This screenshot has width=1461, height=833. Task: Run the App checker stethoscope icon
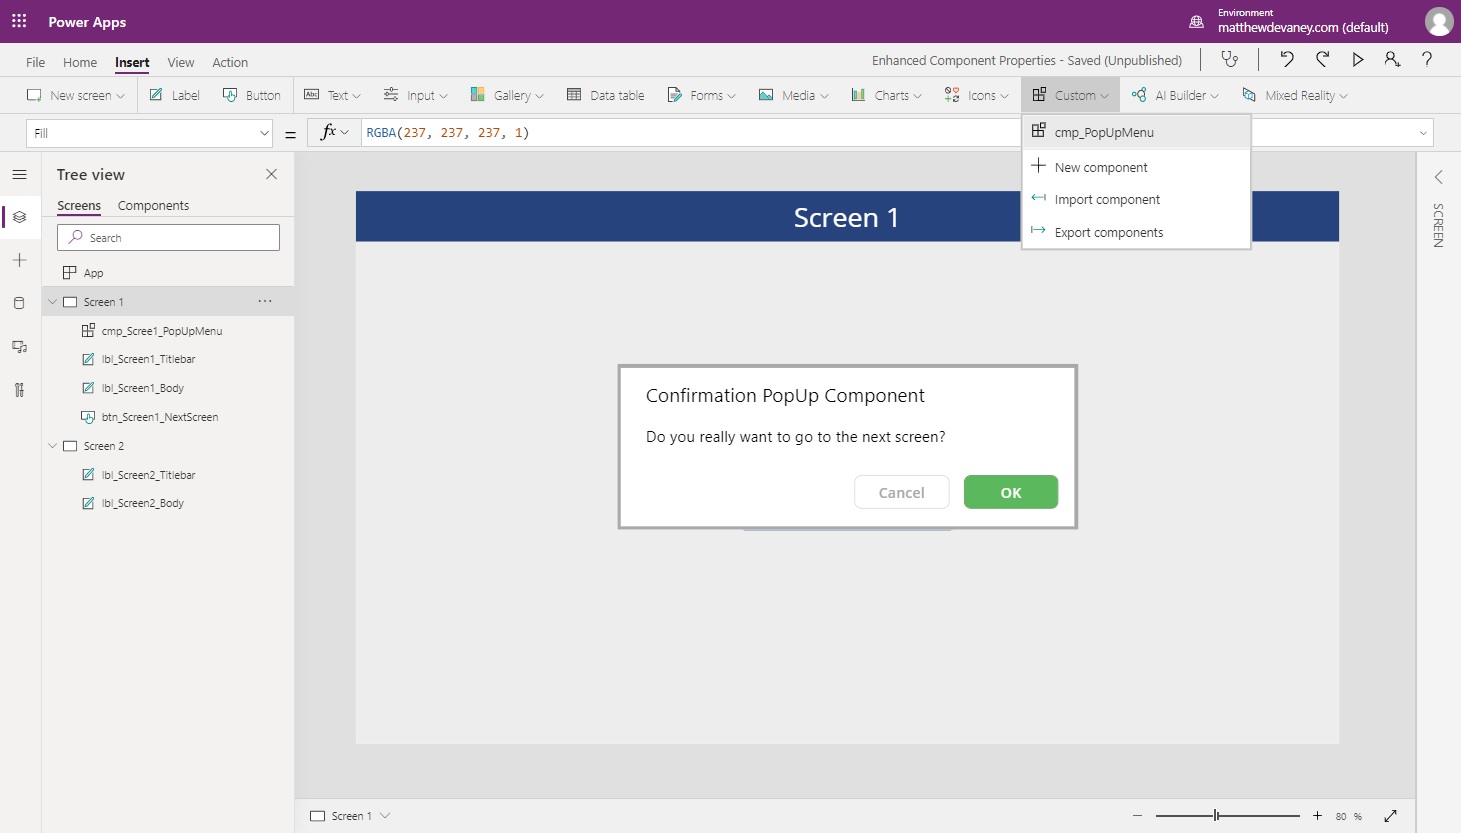coord(1229,59)
